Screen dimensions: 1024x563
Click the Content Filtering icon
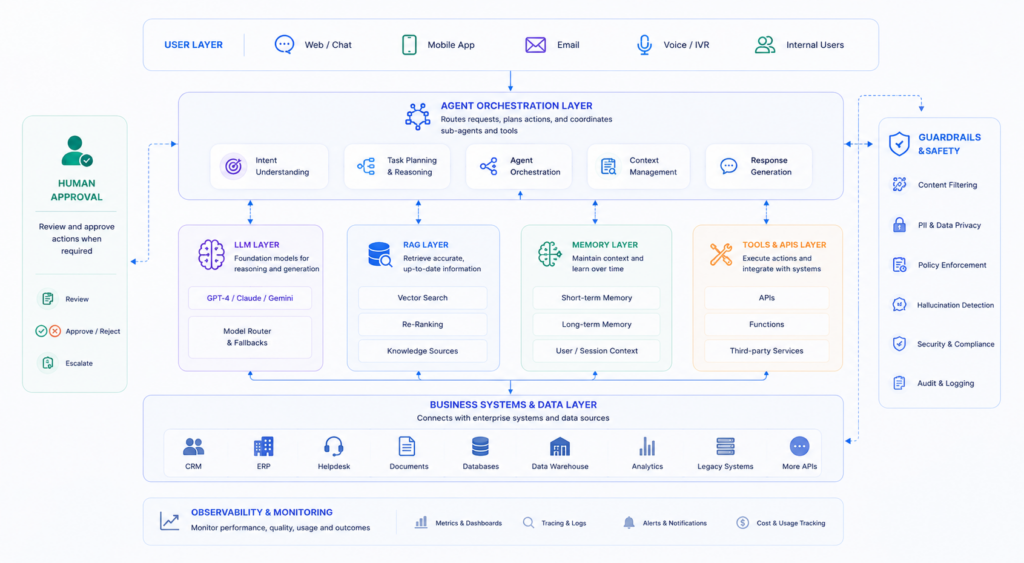(899, 185)
